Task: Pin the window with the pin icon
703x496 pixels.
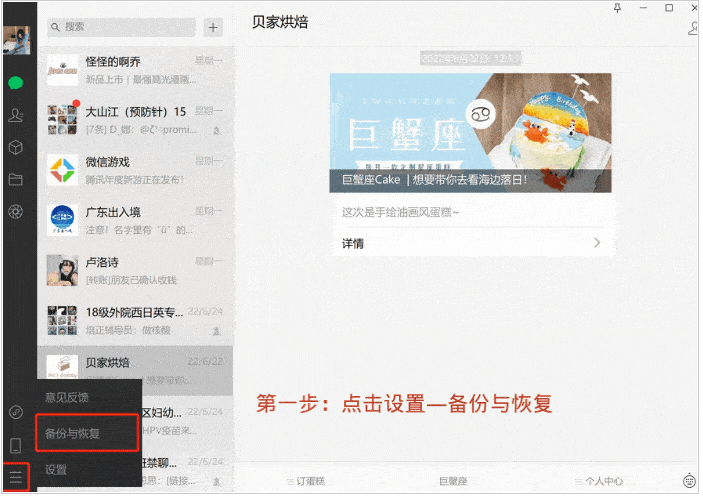Action: pos(617,8)
